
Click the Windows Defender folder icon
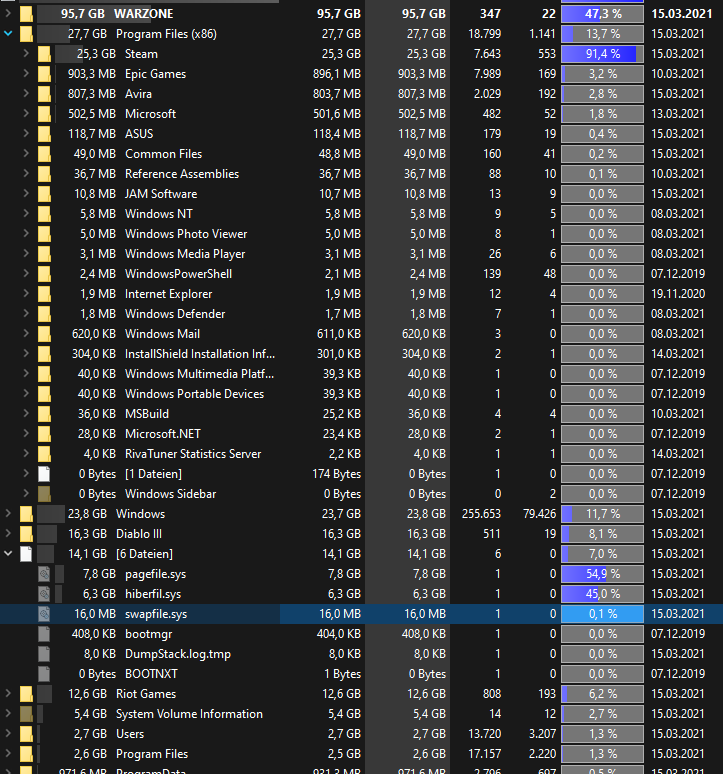click(44, 314)
